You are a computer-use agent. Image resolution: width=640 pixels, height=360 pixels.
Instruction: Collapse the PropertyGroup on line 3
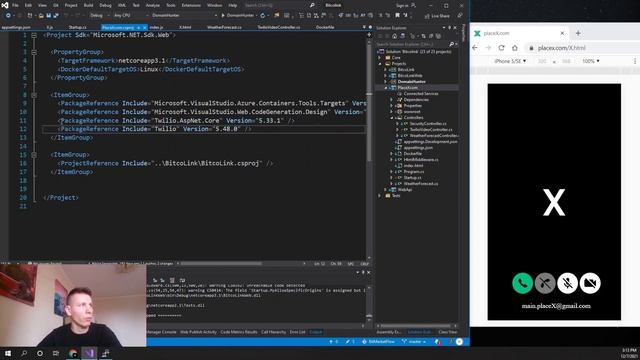34,52
